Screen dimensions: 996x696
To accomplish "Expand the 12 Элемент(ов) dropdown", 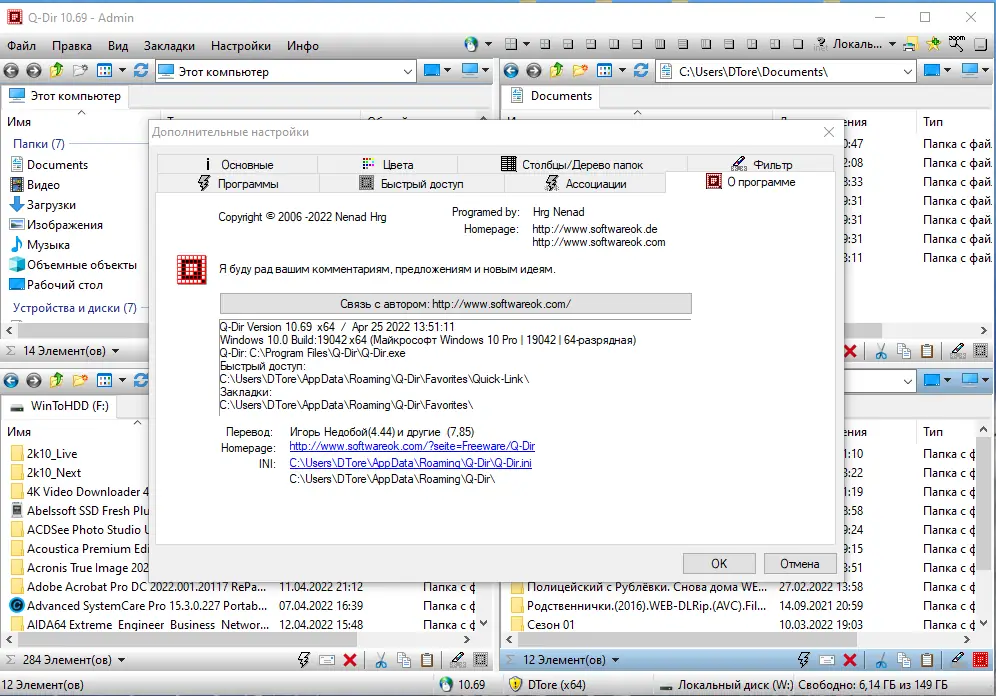I will pyautogui.click(x=615, y=660).
